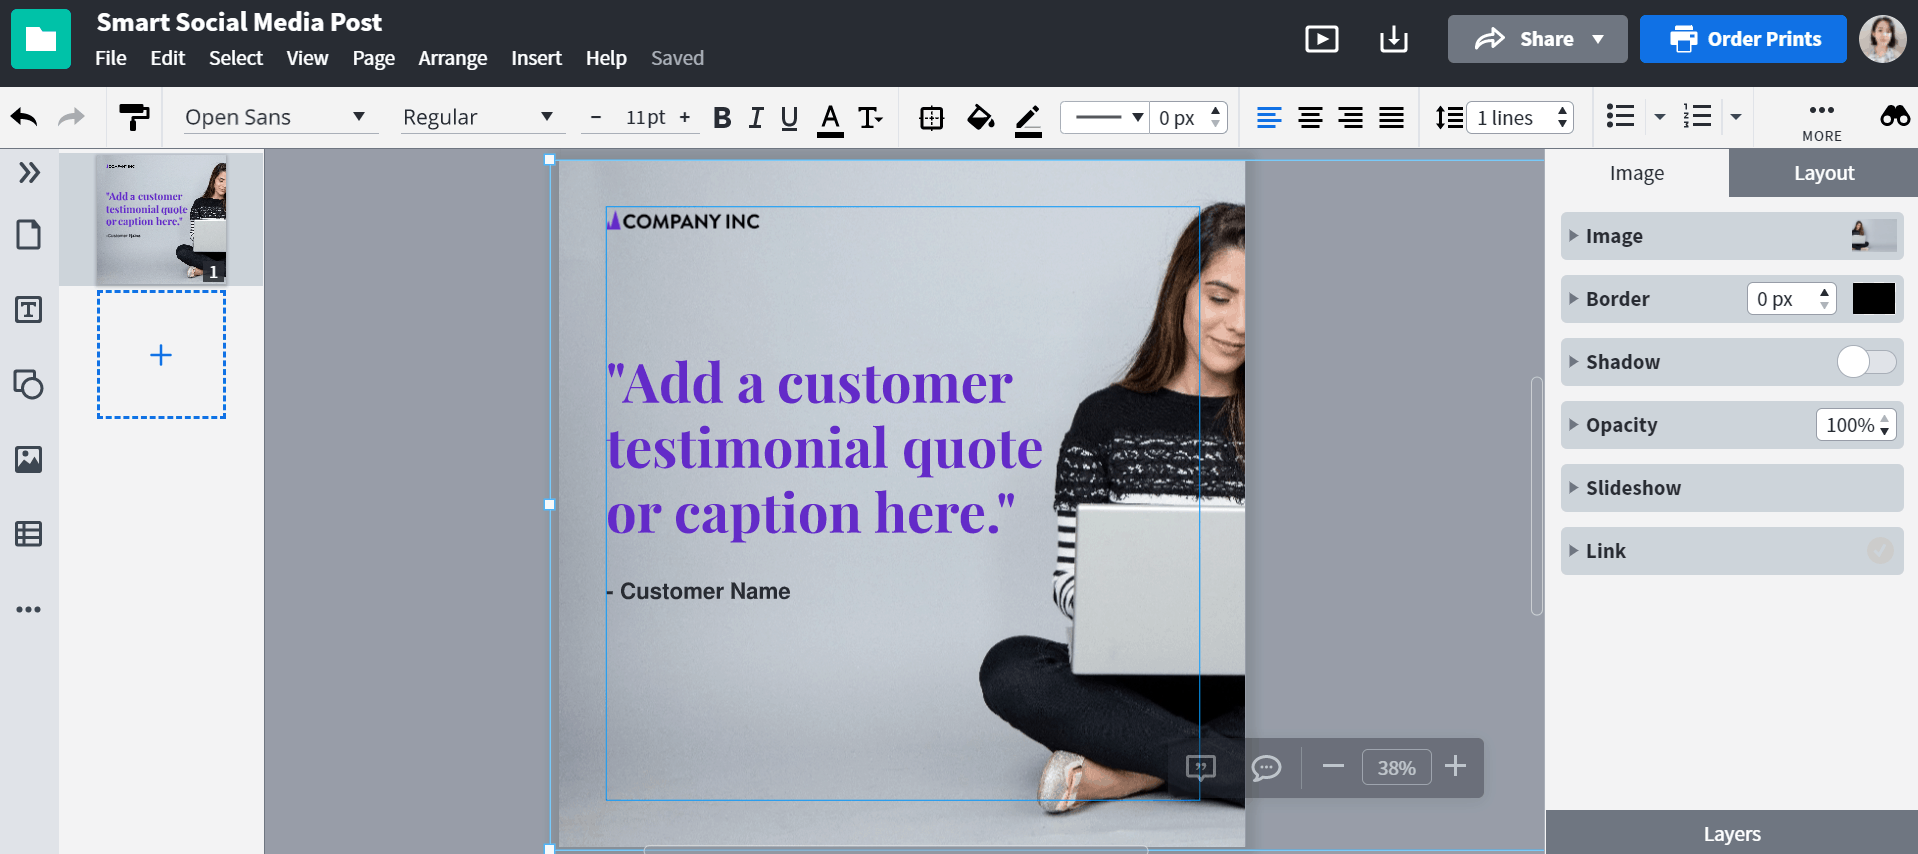Zoom out with minus button
Image resolution: width=1918 pixels, height=854 pixels.
pos(1333,766)
